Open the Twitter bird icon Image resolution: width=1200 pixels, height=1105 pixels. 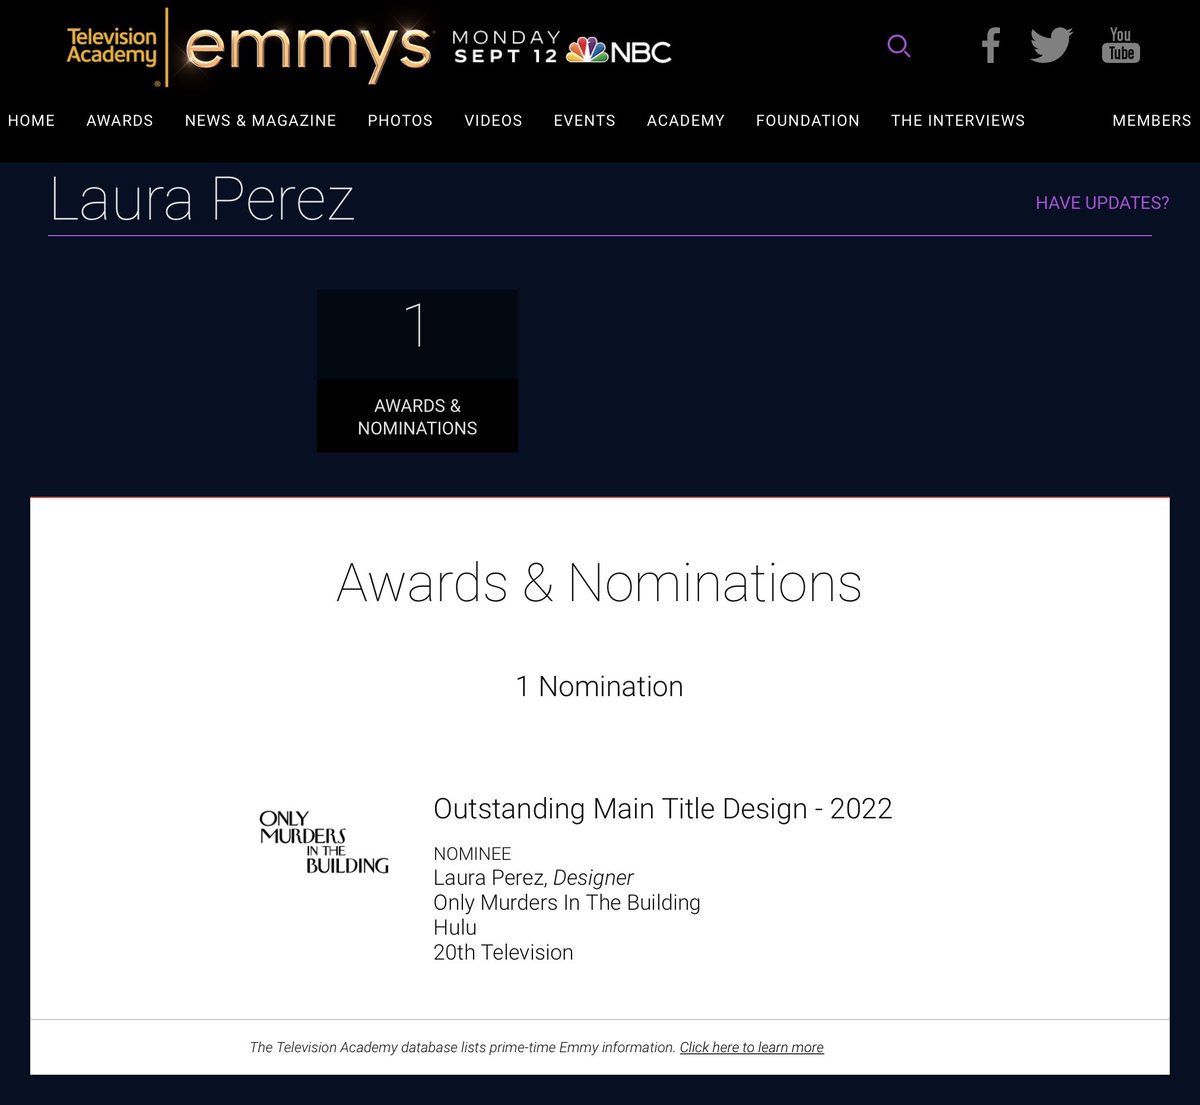1051,45
